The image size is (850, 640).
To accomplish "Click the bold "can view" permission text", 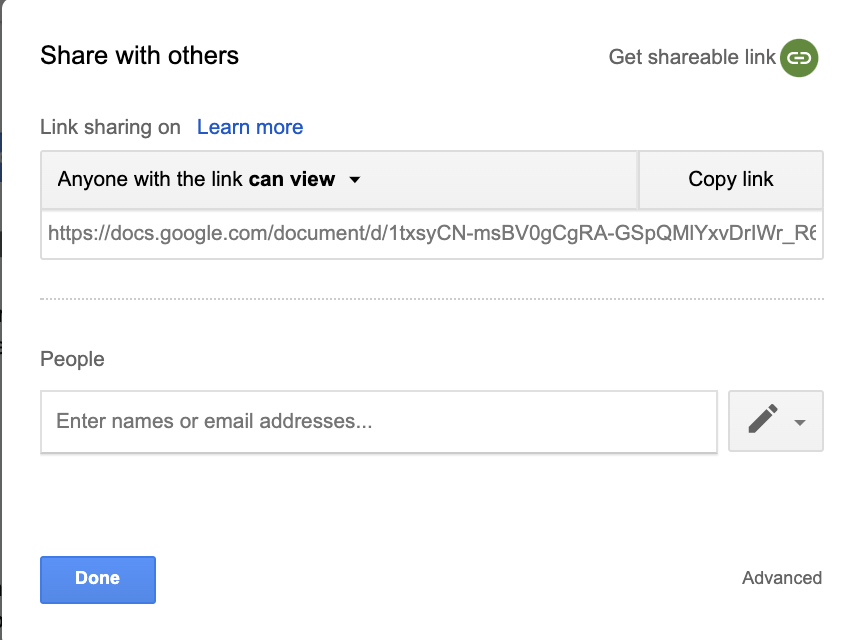I will (x=292, y=180).
